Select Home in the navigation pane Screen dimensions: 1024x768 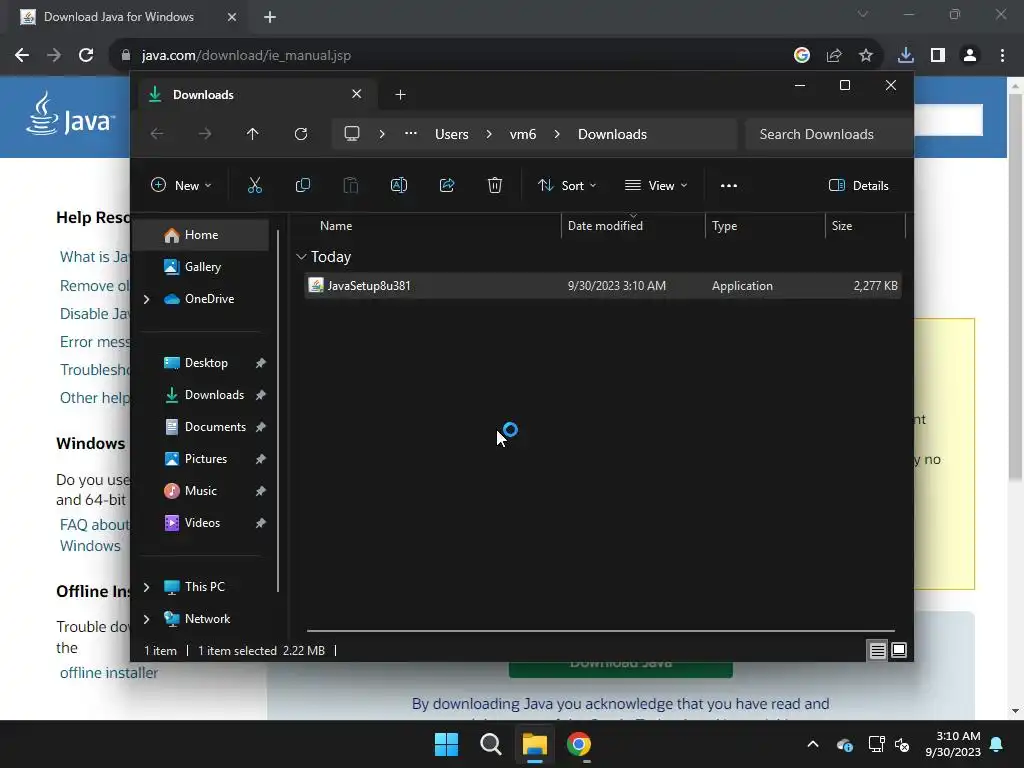[201, 235]
